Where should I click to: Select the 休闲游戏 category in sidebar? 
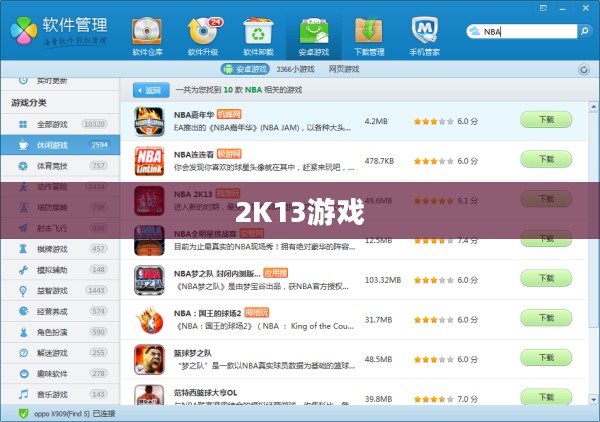click(60, 145)
